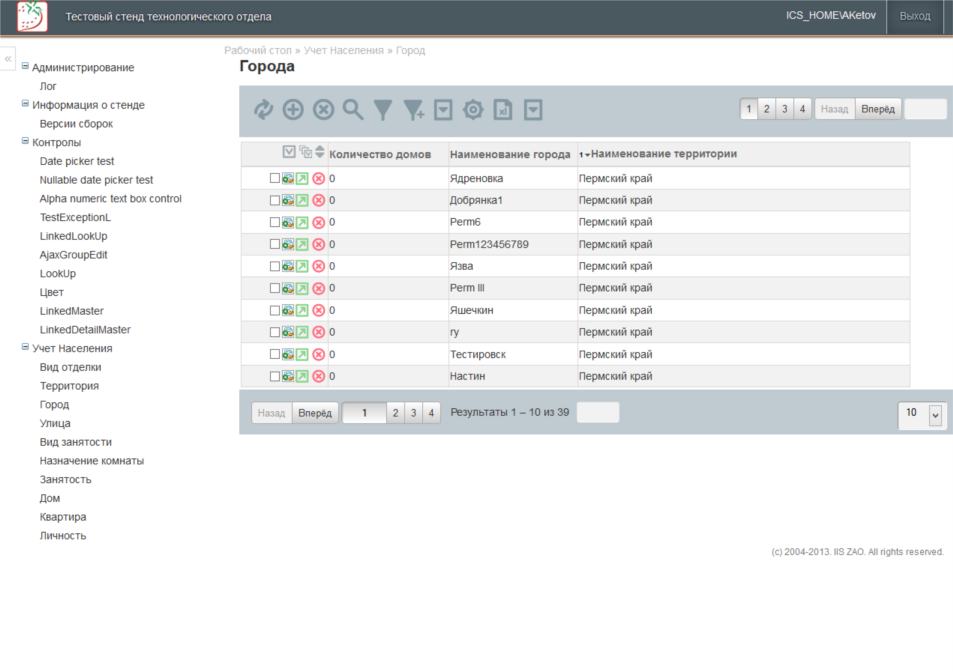Open grid settings gear icon

click(473, 110)
